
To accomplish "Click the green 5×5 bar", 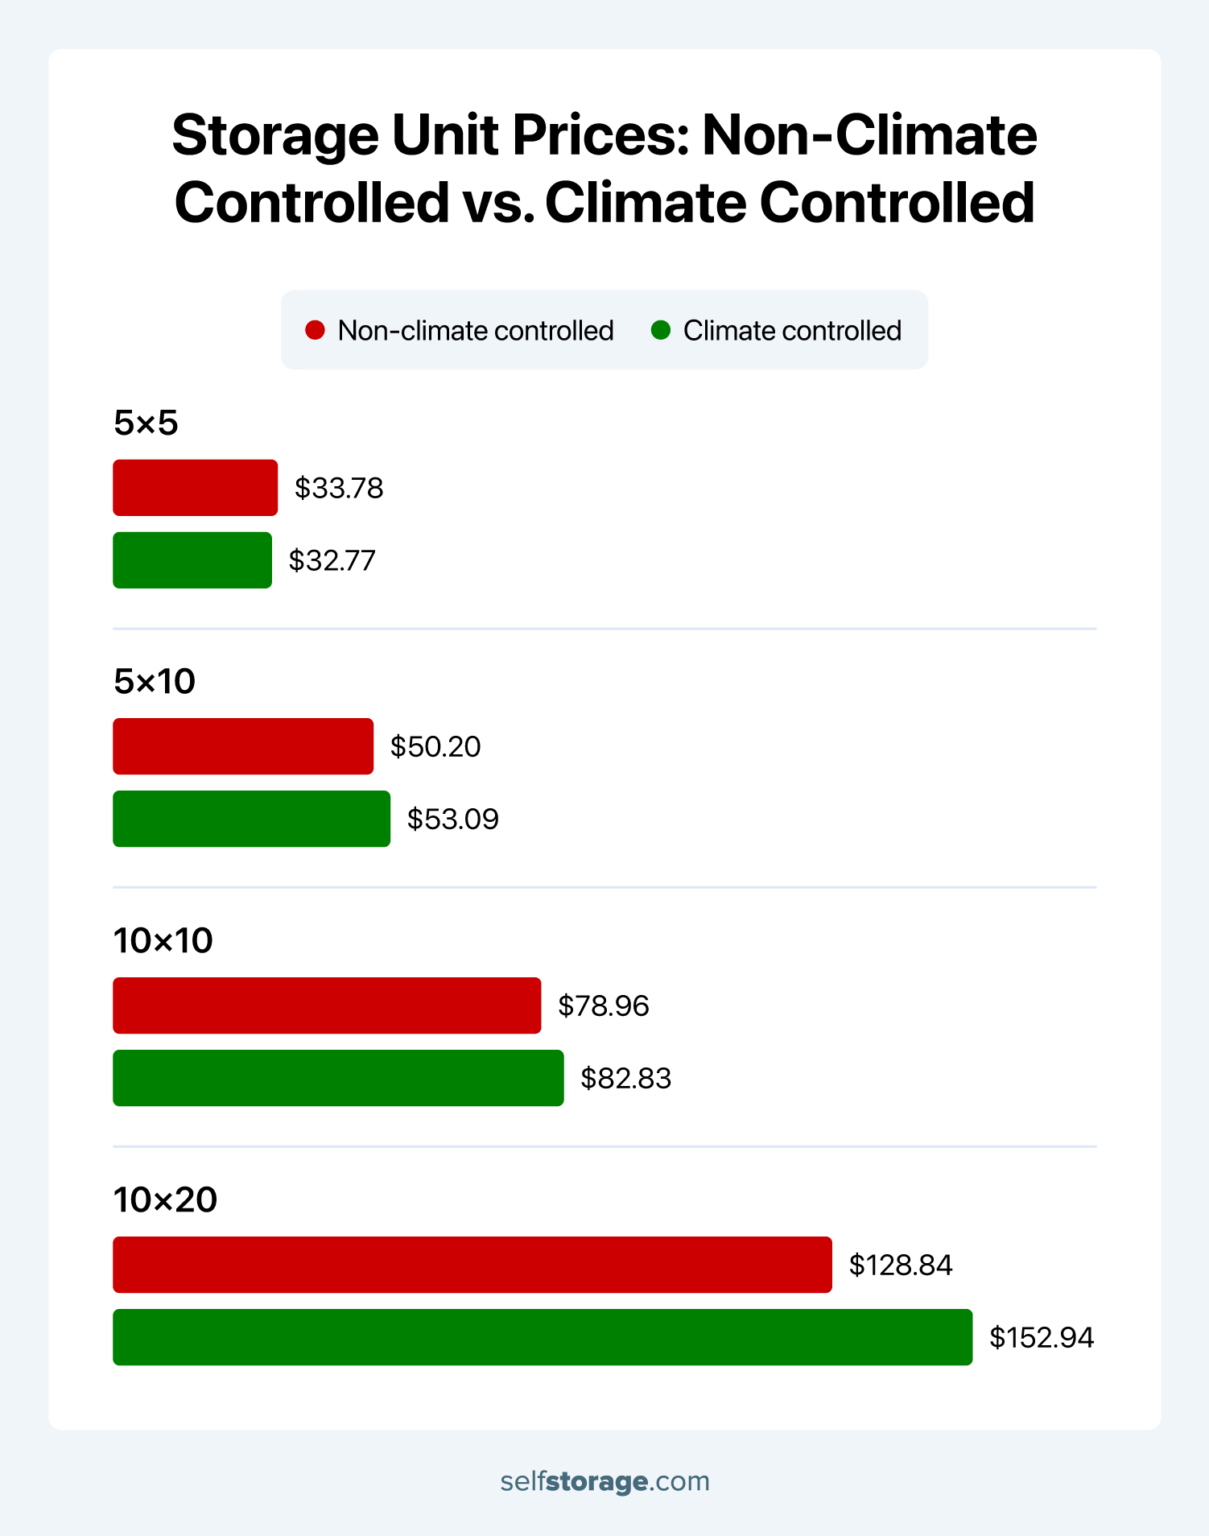I will [192, 560].
